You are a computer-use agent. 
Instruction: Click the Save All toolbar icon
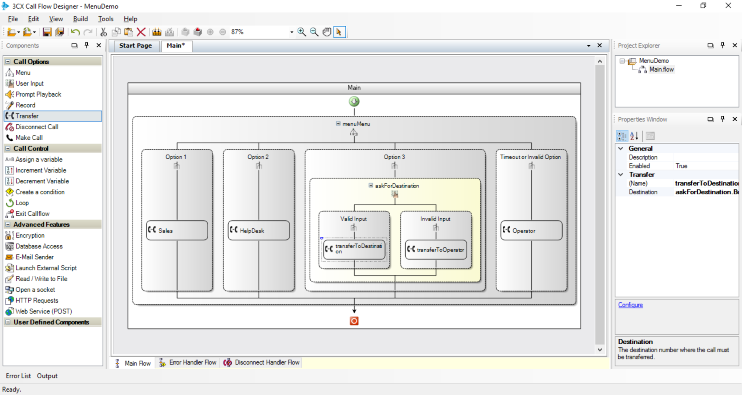tap(60, 32)
